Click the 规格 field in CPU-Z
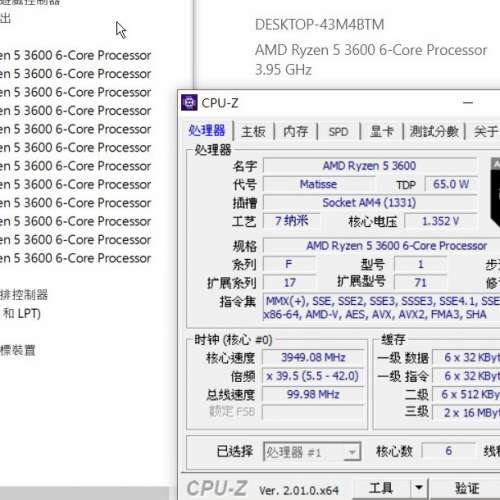The image size is (500, 500). [382, 246]
